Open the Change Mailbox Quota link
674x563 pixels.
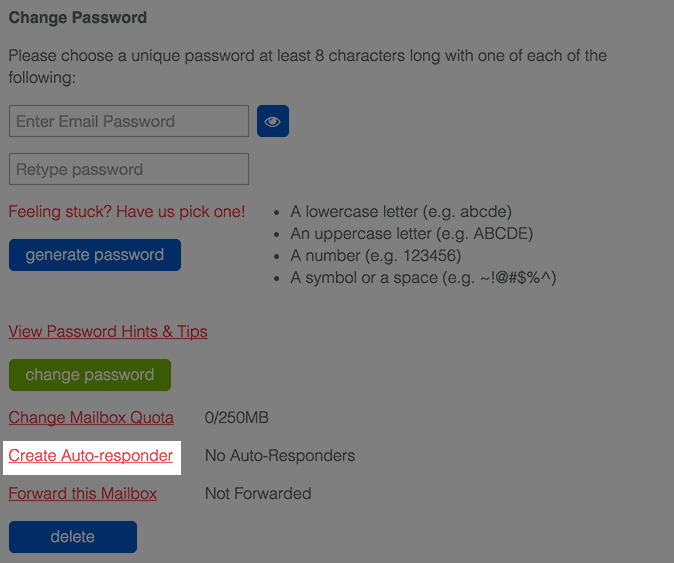tap(91, 417)
